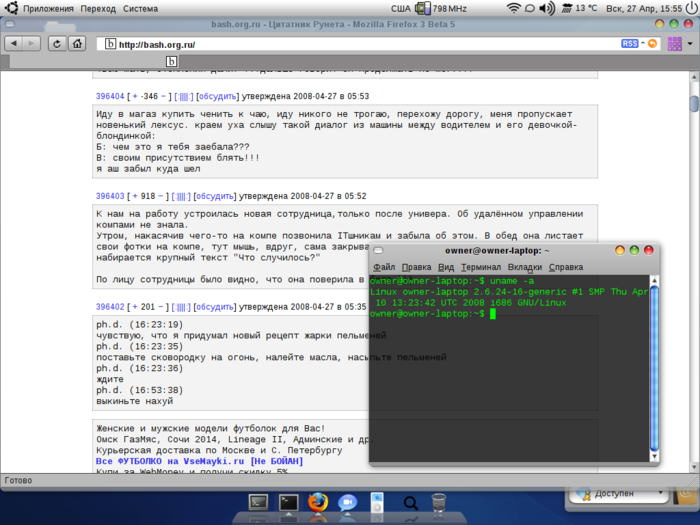Screen dimensions: 700x525
Task: Open обсудить link for quote 396403
Action: pos(215,196)
